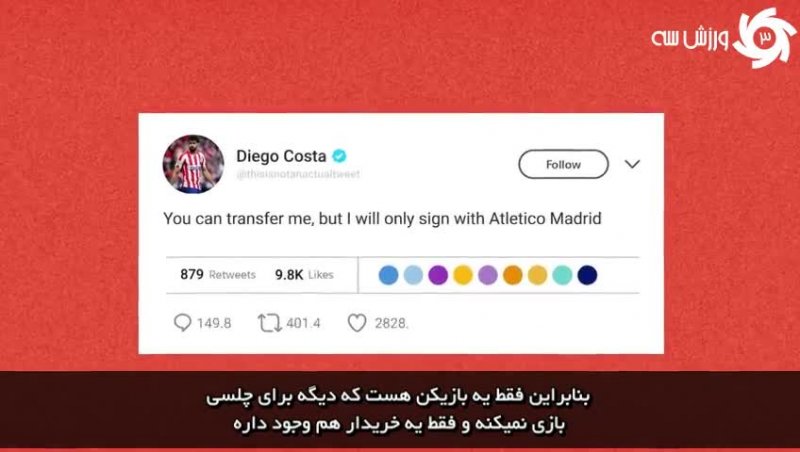
Task: Click the 401.4 retweet count
Action: coord(304,323)
